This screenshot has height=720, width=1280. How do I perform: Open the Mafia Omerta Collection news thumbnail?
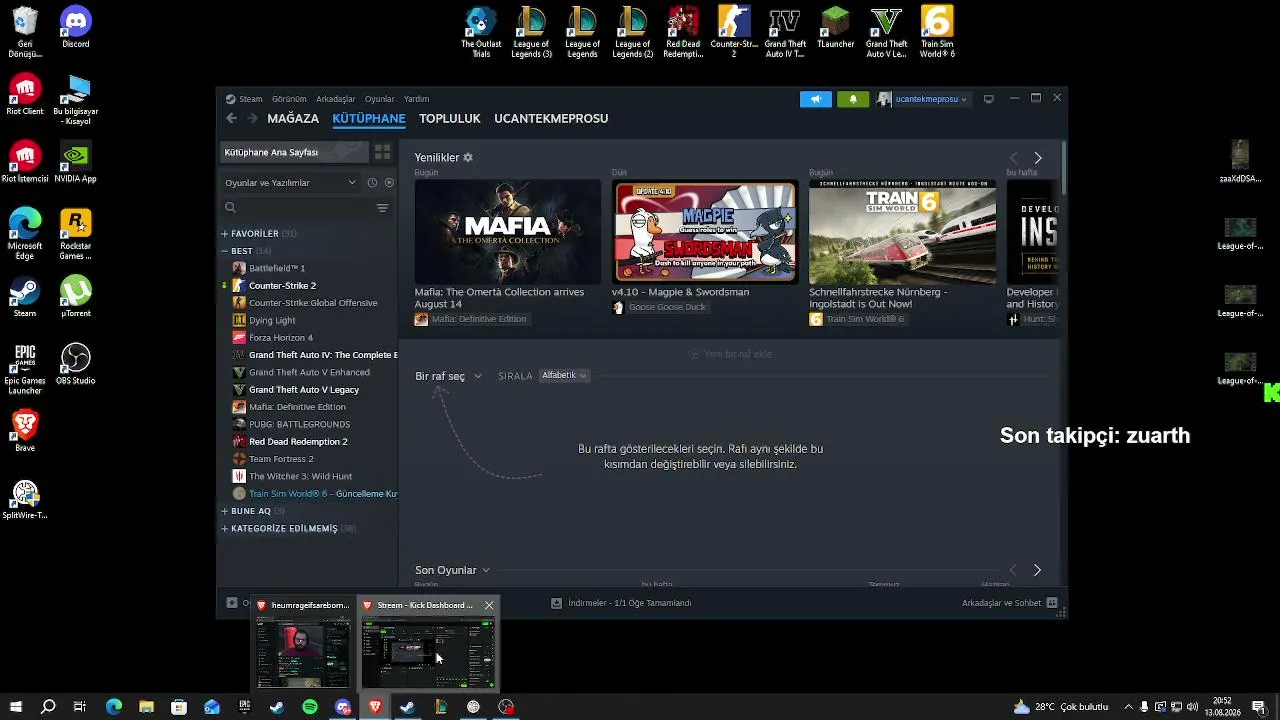508,232
